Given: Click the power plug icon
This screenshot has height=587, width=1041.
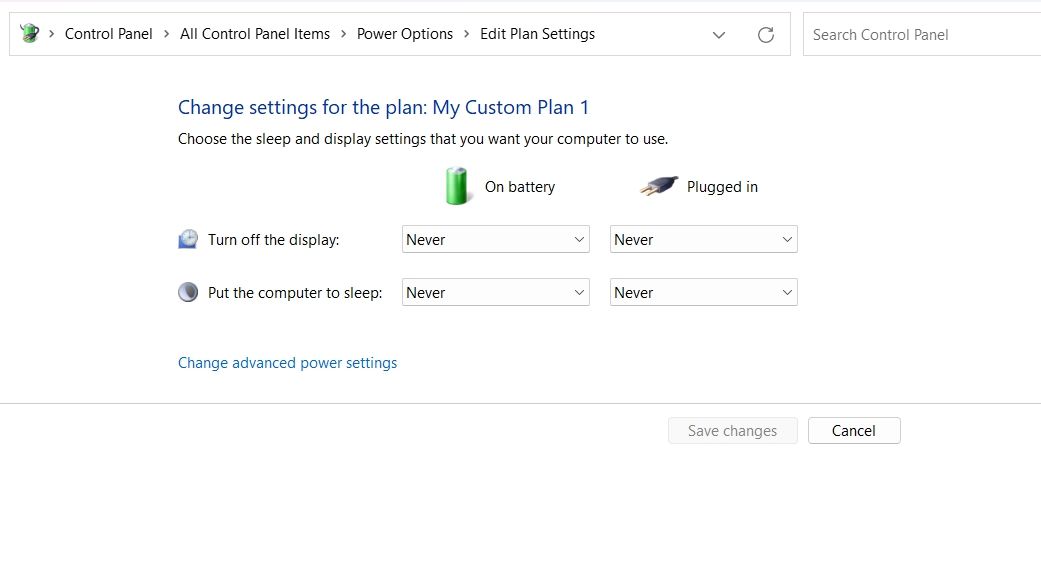Looking at the screenshot, I should 659,186.
